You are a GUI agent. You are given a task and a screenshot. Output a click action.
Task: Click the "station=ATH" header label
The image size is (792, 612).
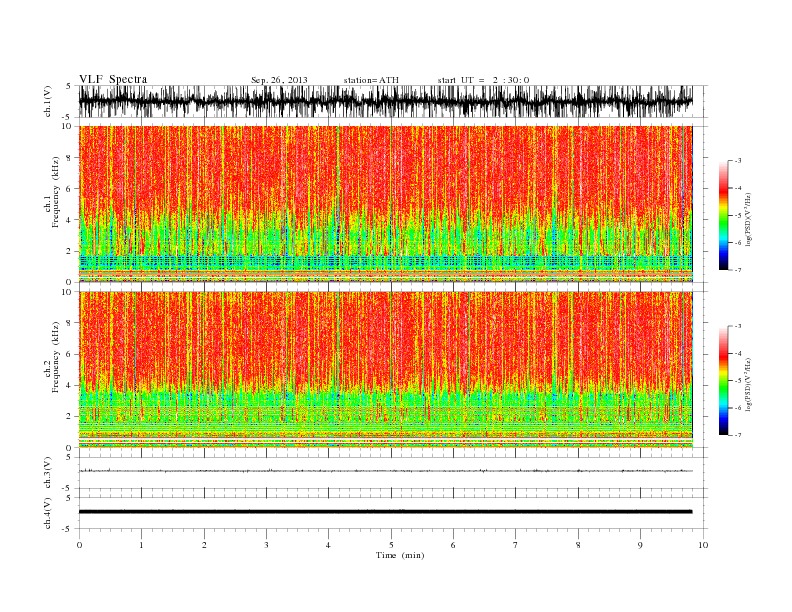click(x=371, y=80)
